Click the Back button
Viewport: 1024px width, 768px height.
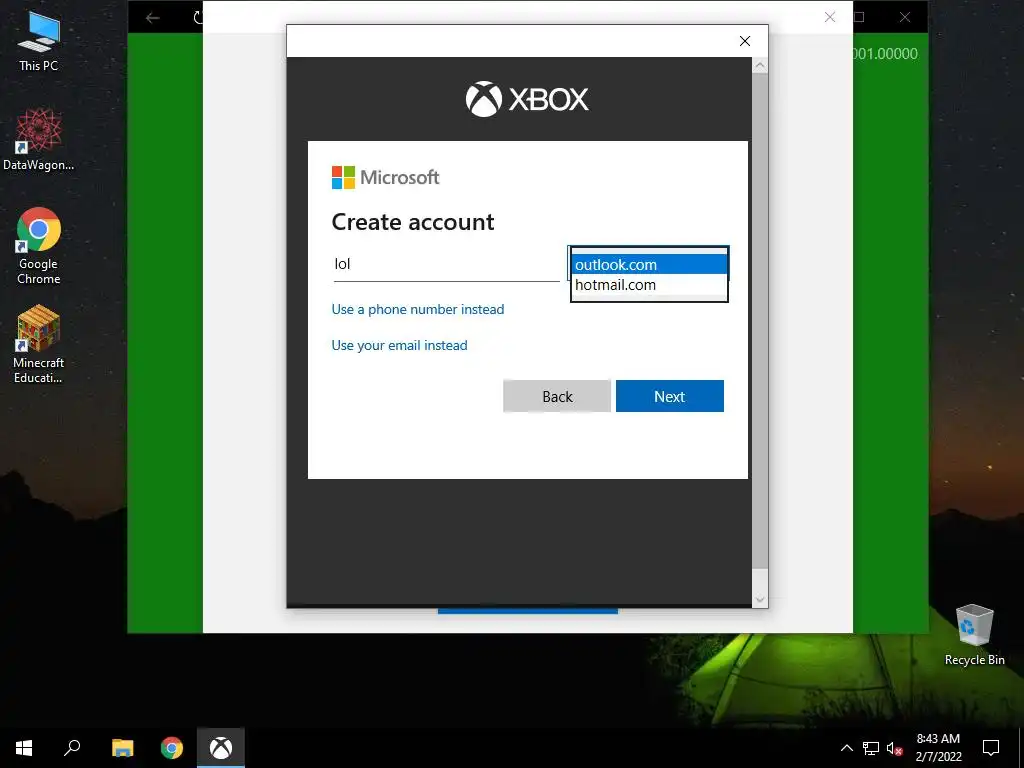pyautogui.click(x=557, y=396)
